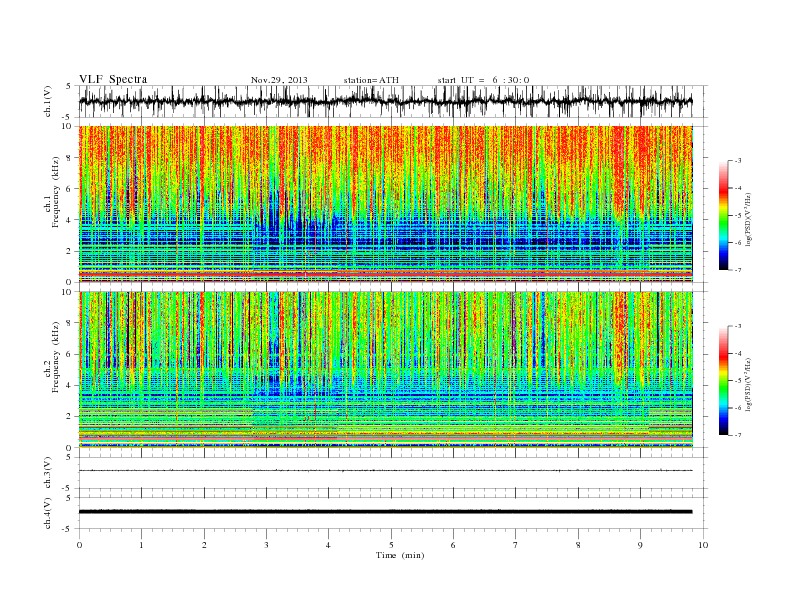Click the "start UT = 6 :30: 0" text
The image size is (792, 612).
[x=483, y=80]
